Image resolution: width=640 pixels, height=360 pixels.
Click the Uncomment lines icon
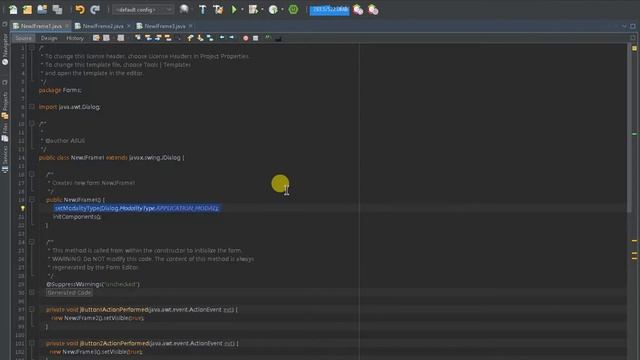pos(278,38)
